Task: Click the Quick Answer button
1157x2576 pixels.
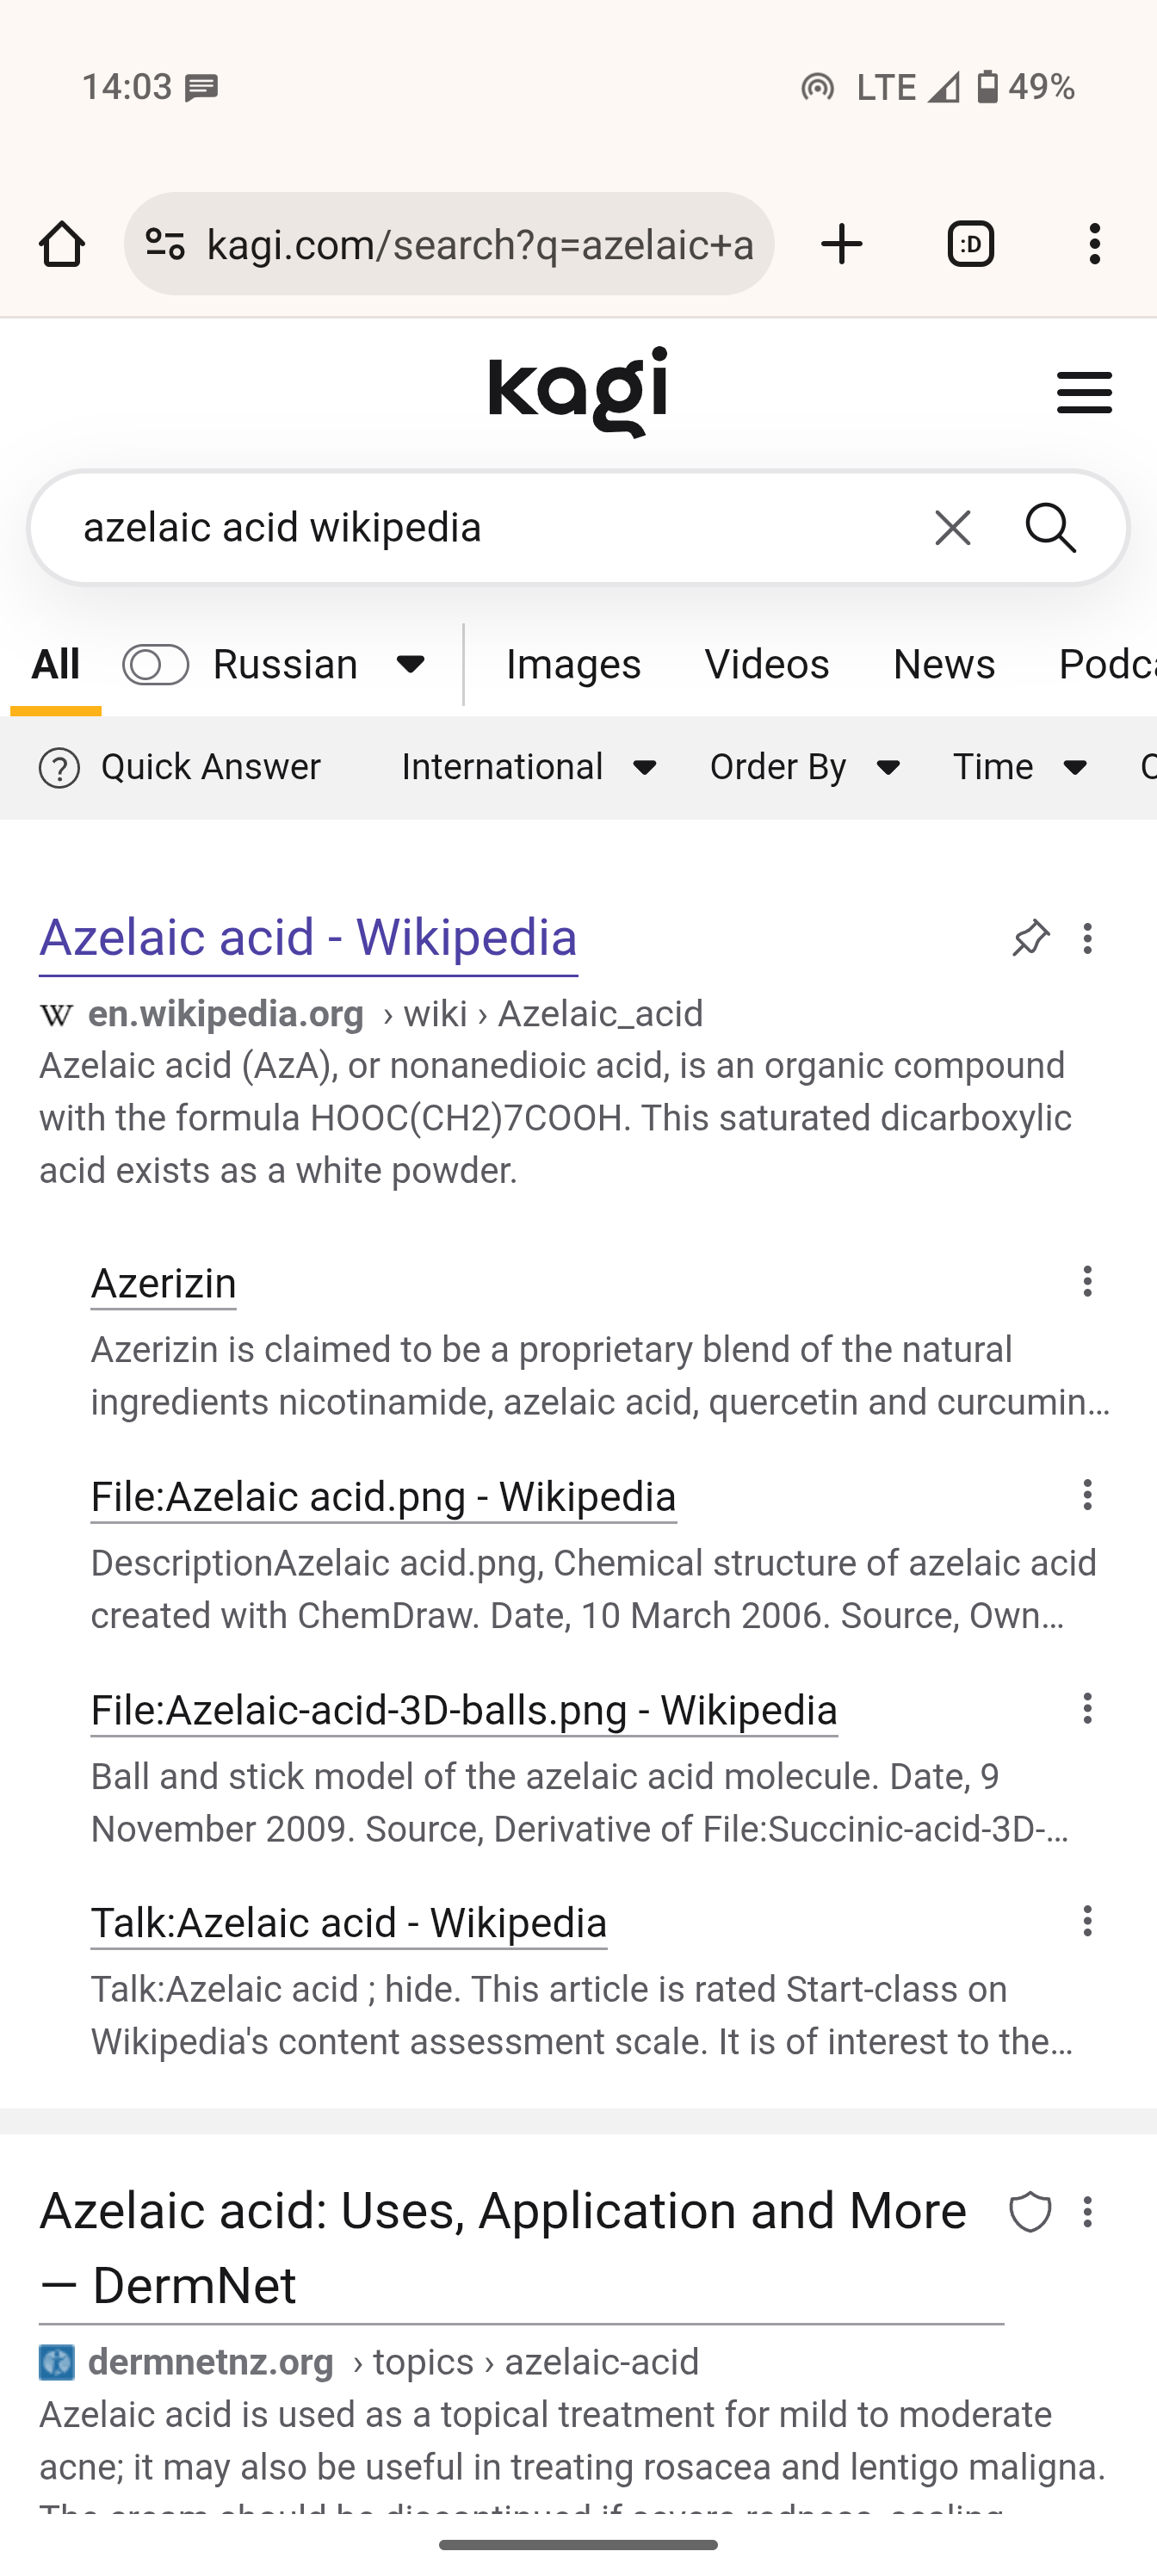Action: pyautogui.click(x=181, y=768)
